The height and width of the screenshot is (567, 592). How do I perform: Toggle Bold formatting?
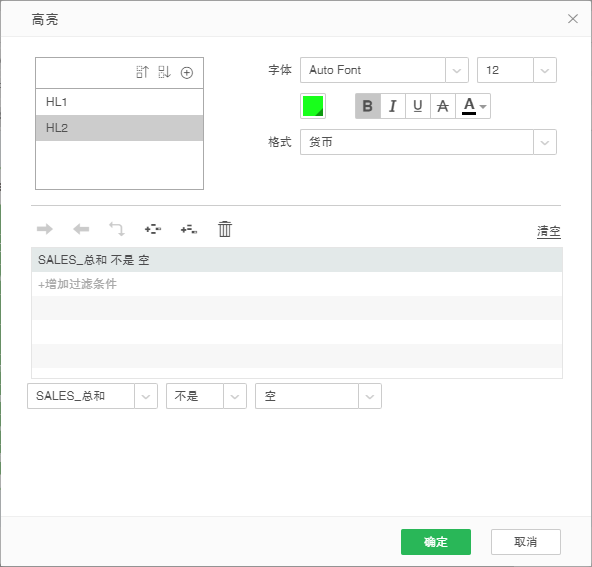coord(368,106)
